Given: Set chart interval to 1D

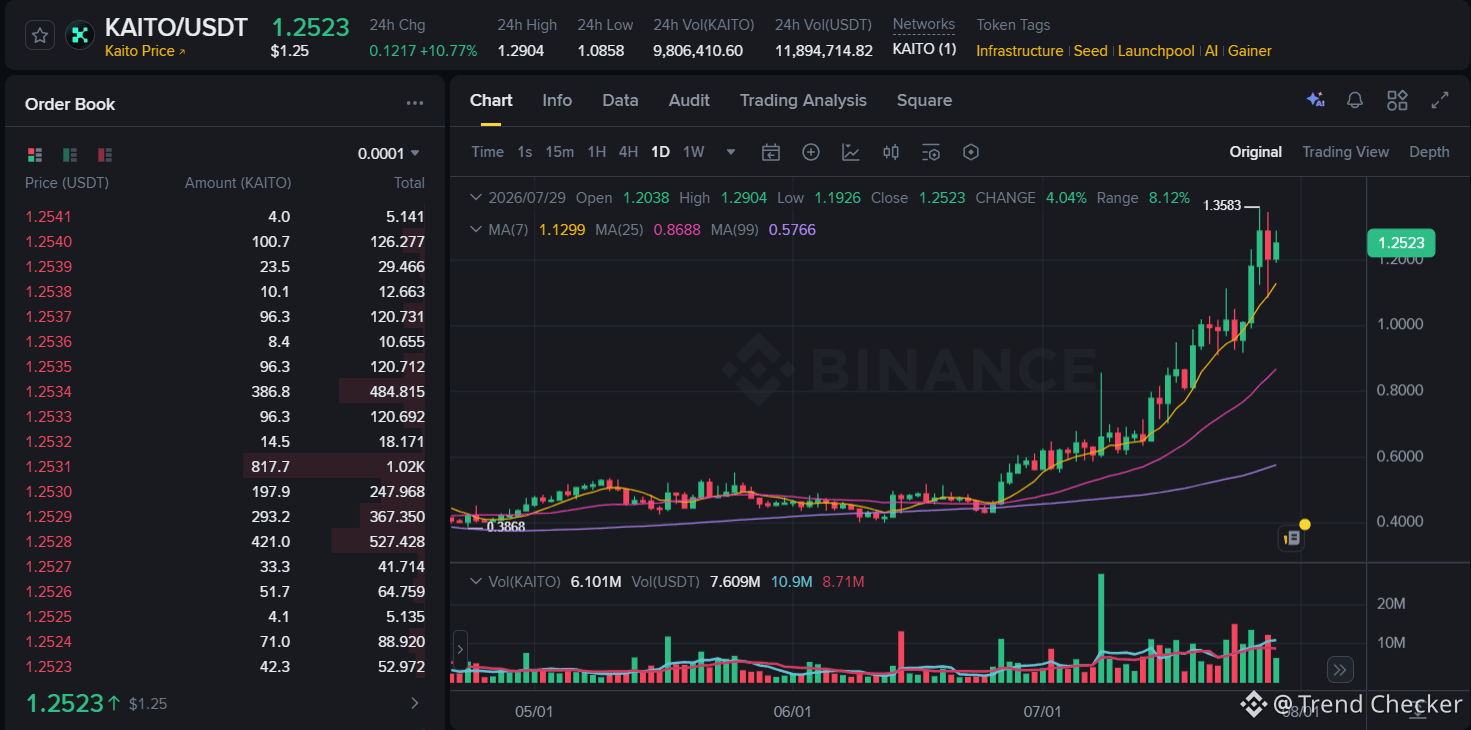Looking at the screenshot, I should [660, 152].
